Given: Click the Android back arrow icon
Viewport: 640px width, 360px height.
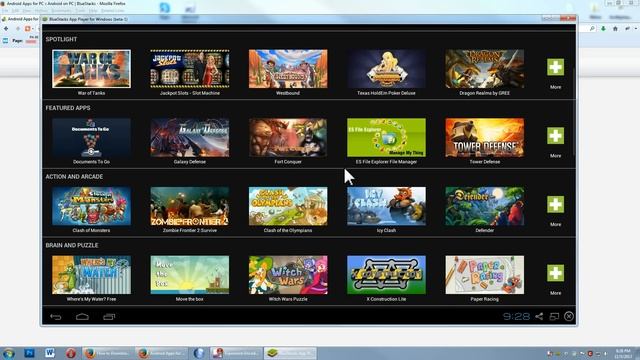Looking at the screenshot, I should [56, 317].
